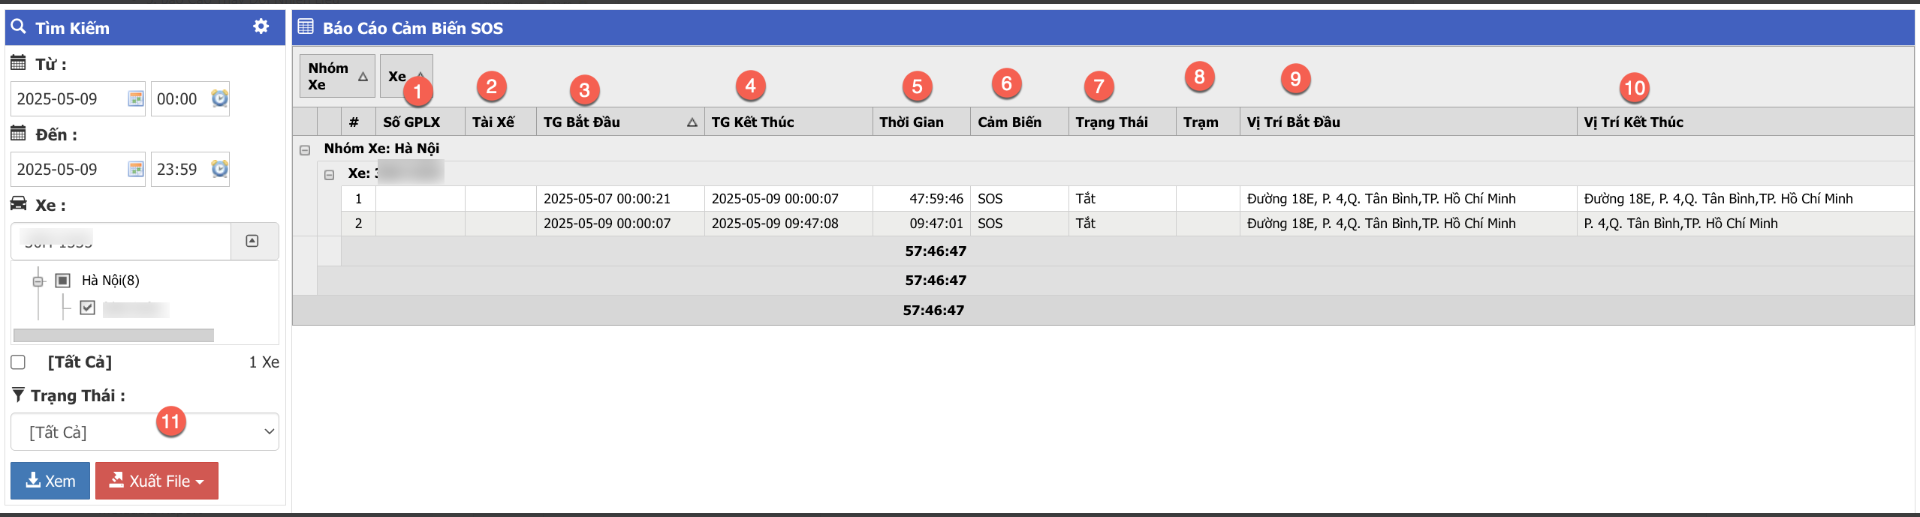Collapse the vehicle list toggle button
Viewport: 1920px width, 517px height.
(252, 241)
